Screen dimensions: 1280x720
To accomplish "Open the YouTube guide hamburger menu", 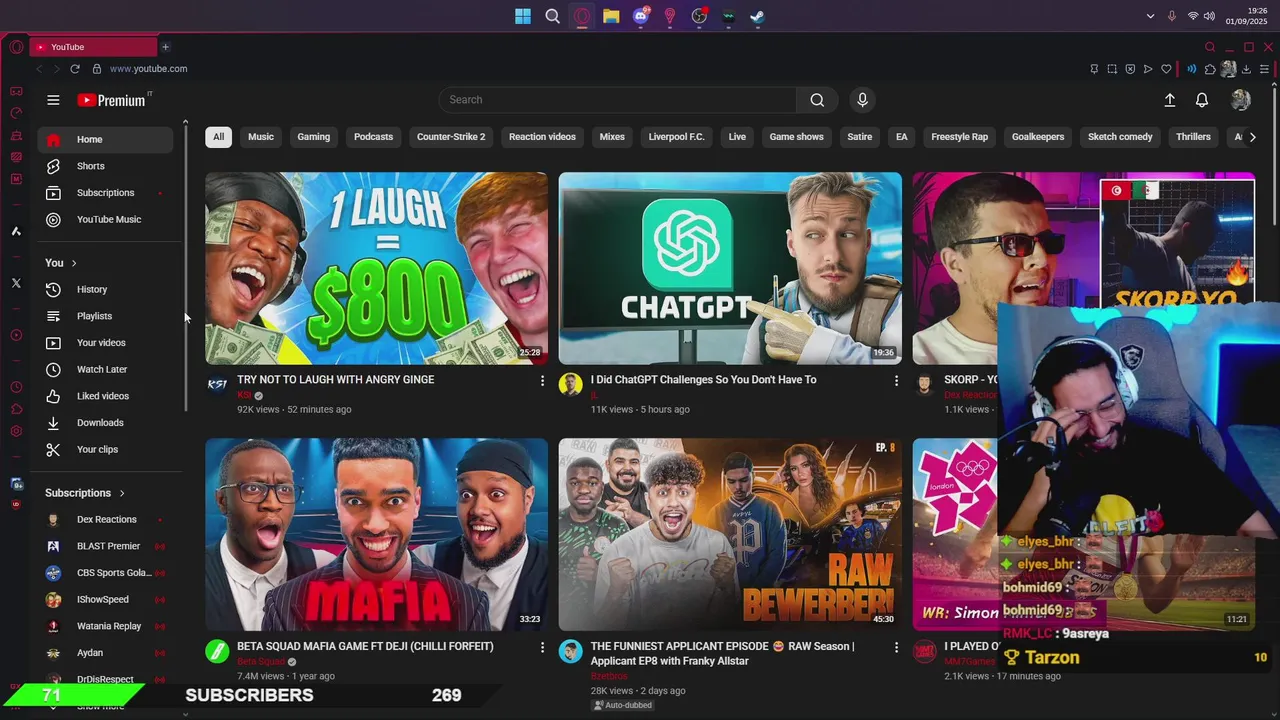I will click(x=53, y=100).
